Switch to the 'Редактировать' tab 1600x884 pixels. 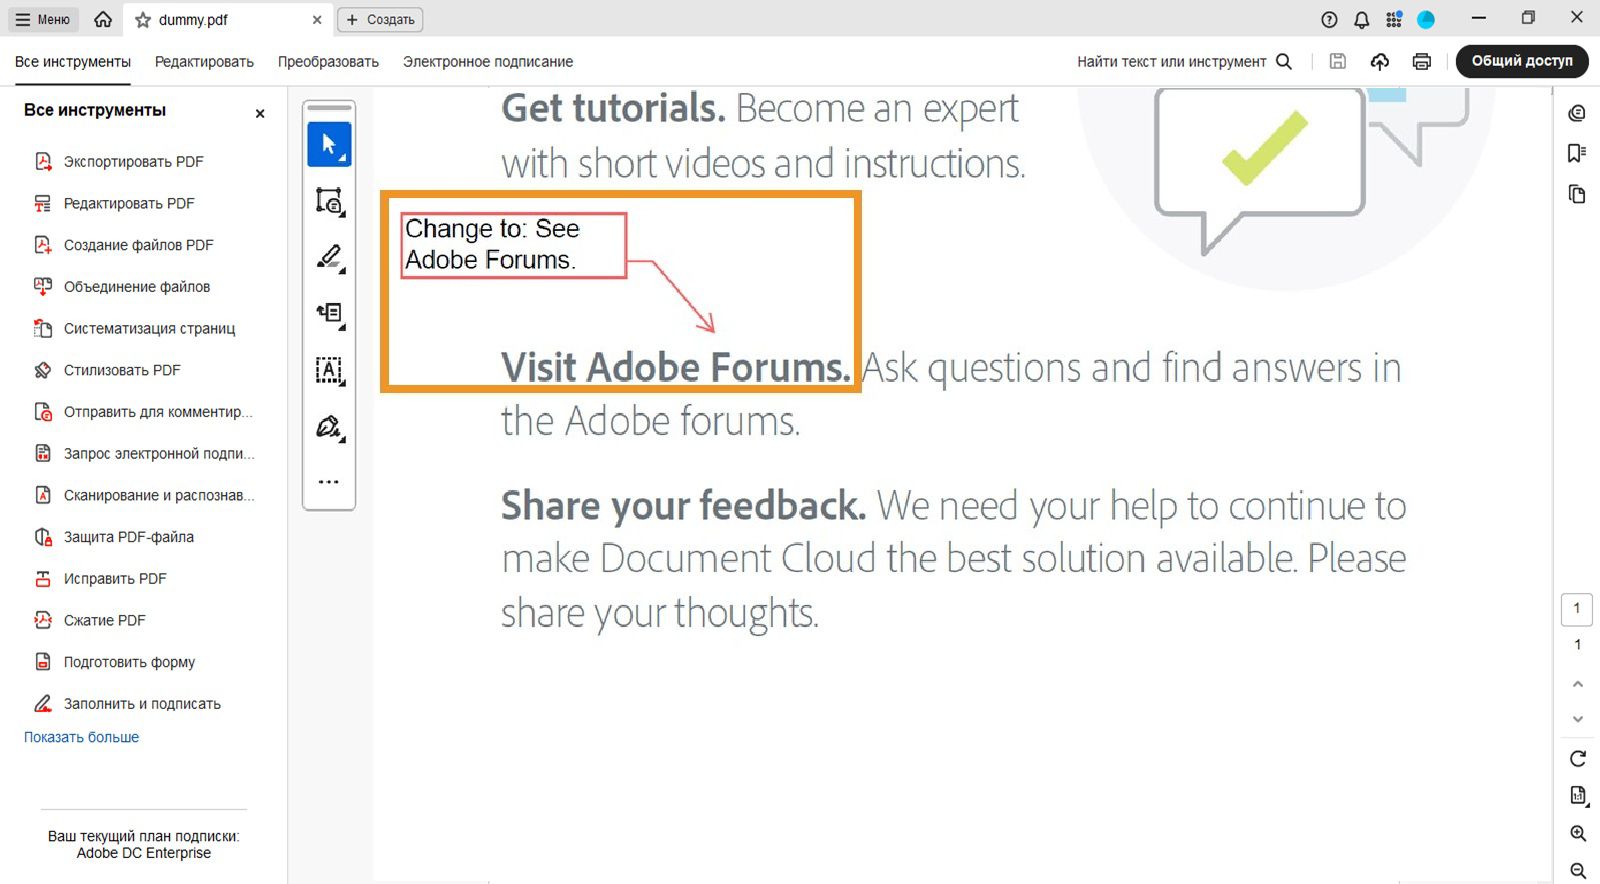pos(204,62)
